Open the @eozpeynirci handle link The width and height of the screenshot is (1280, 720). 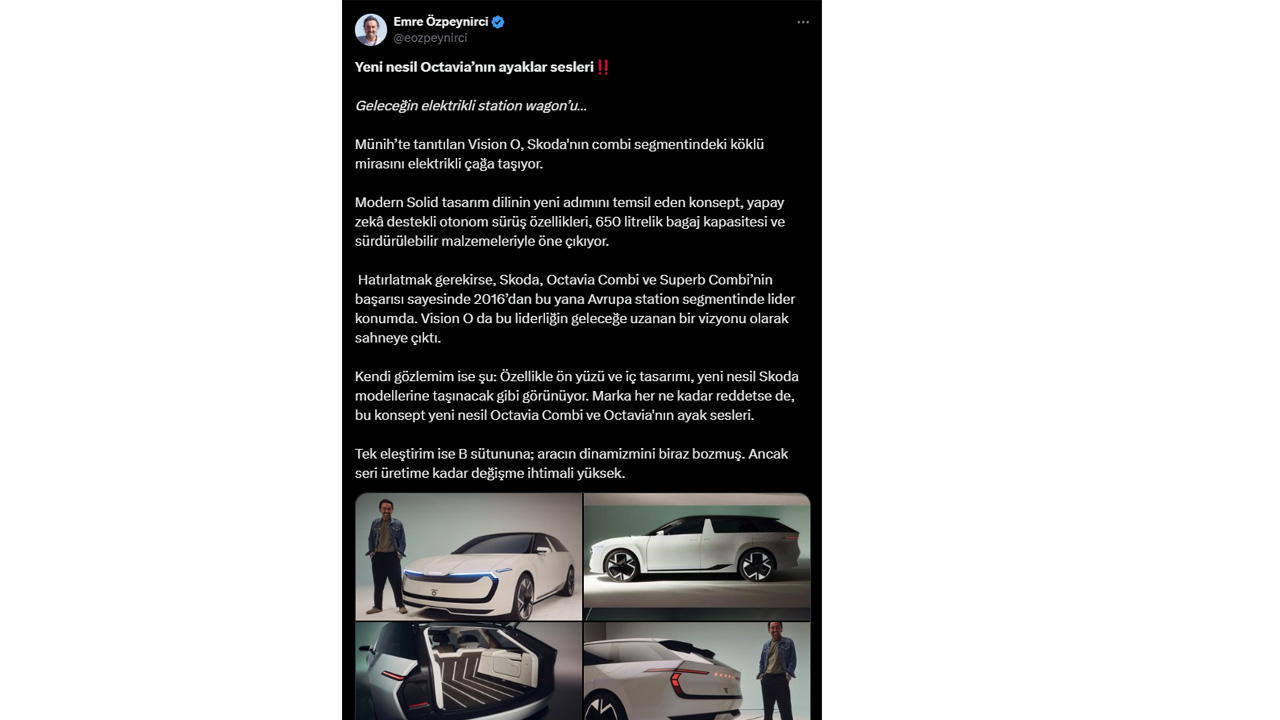(x=430, y=38)
